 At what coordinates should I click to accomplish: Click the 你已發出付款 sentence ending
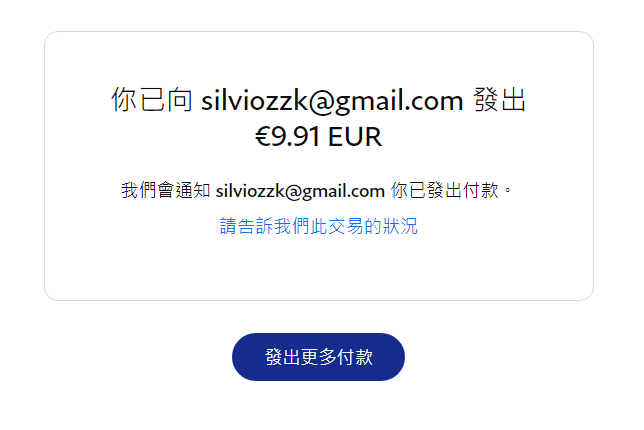pyautogui.click(x=445, y=191)
